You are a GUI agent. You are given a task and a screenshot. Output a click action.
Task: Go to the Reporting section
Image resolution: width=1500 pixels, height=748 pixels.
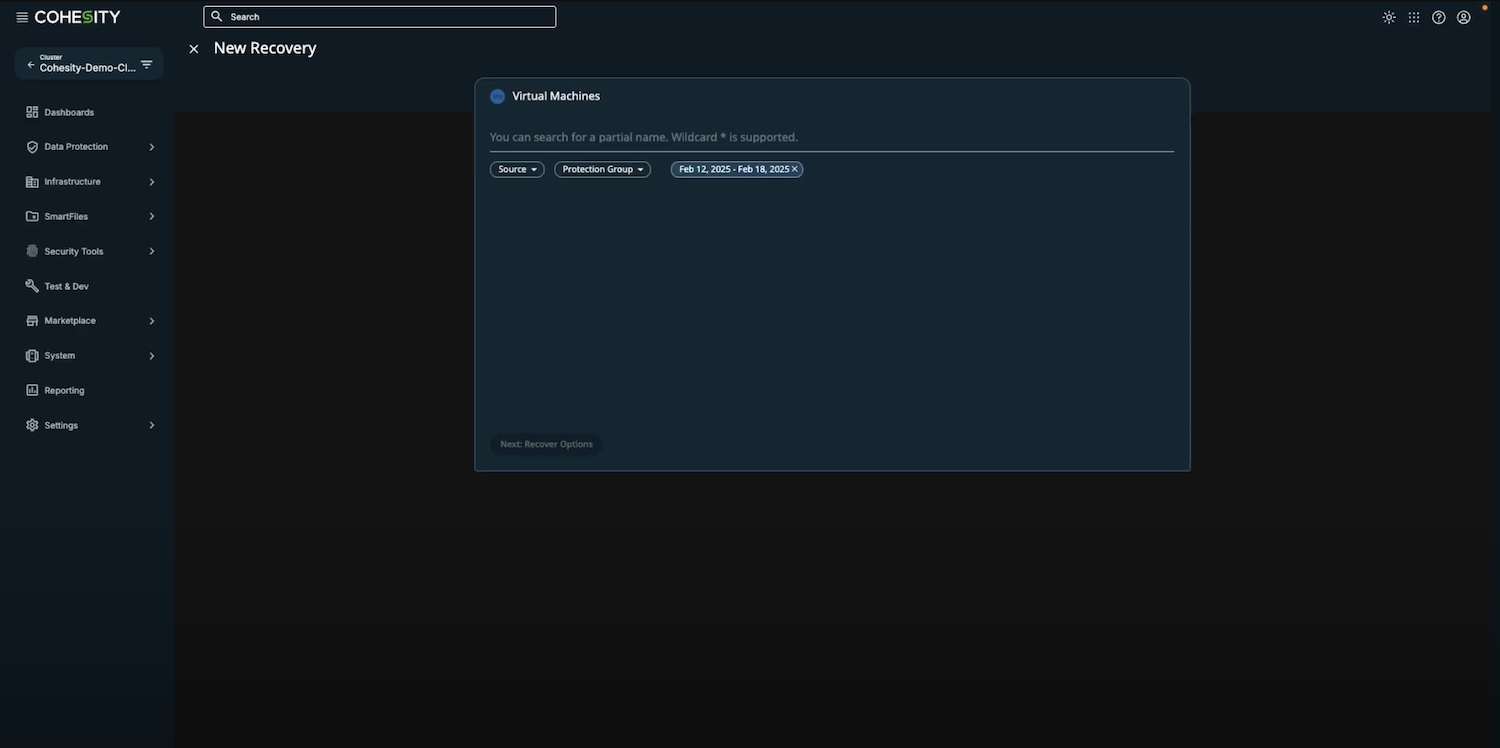point(64,391)
